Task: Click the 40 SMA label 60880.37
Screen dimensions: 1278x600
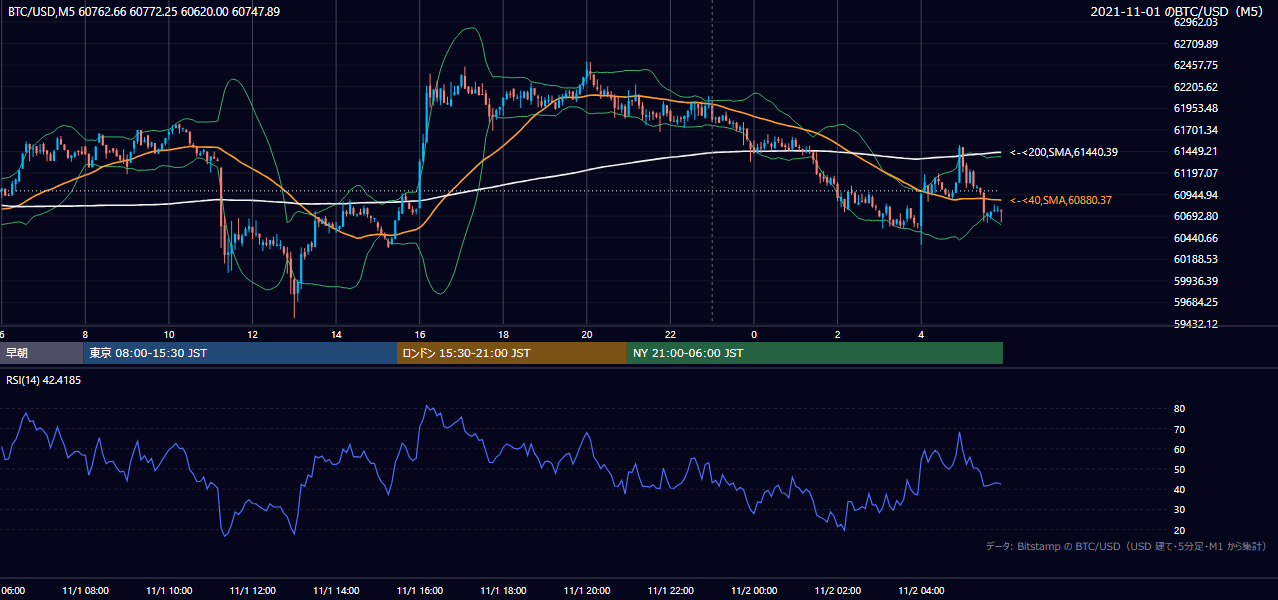Action: coord(1061,200)
